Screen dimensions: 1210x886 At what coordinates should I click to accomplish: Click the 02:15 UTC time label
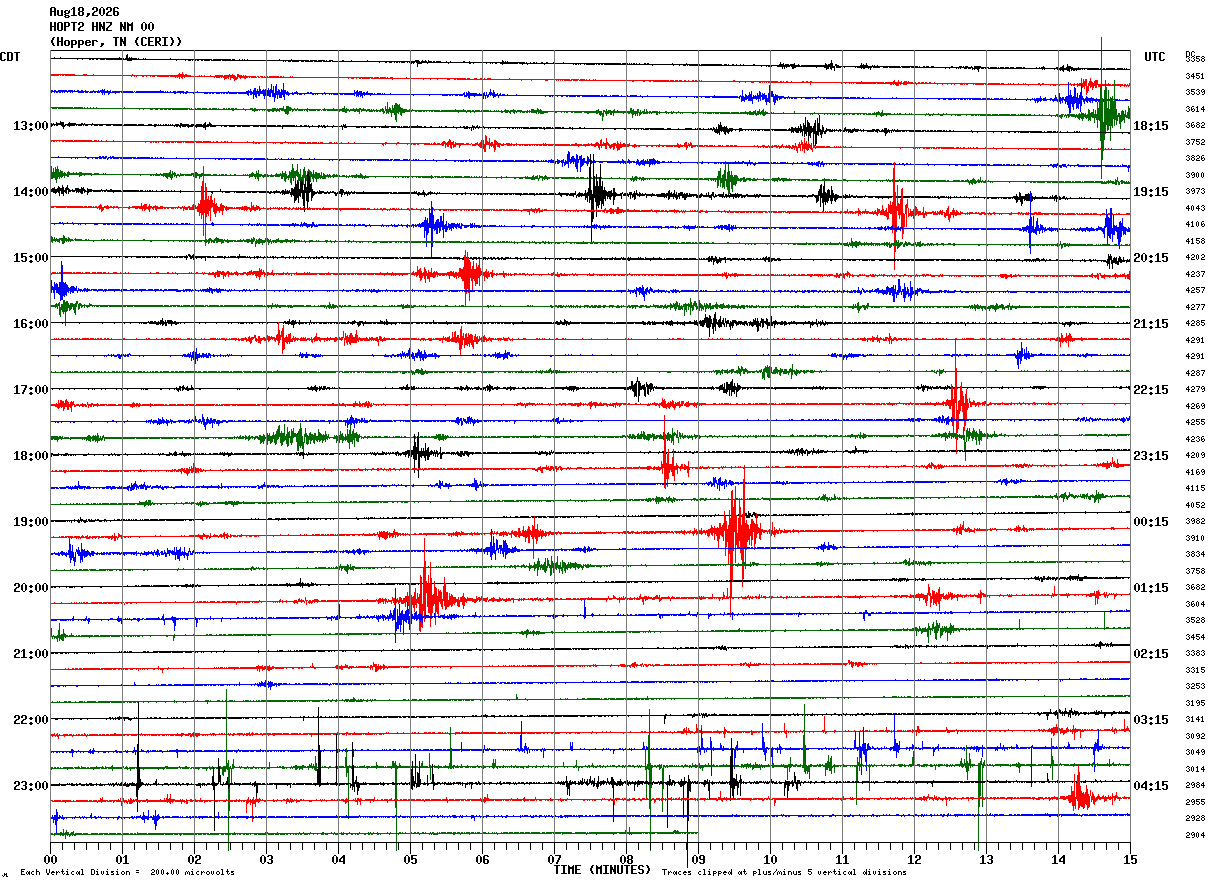coord(1151,654)
